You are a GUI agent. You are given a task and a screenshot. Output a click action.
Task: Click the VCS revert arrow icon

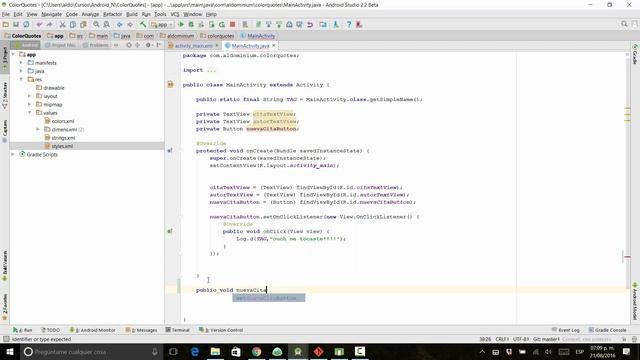310,24
